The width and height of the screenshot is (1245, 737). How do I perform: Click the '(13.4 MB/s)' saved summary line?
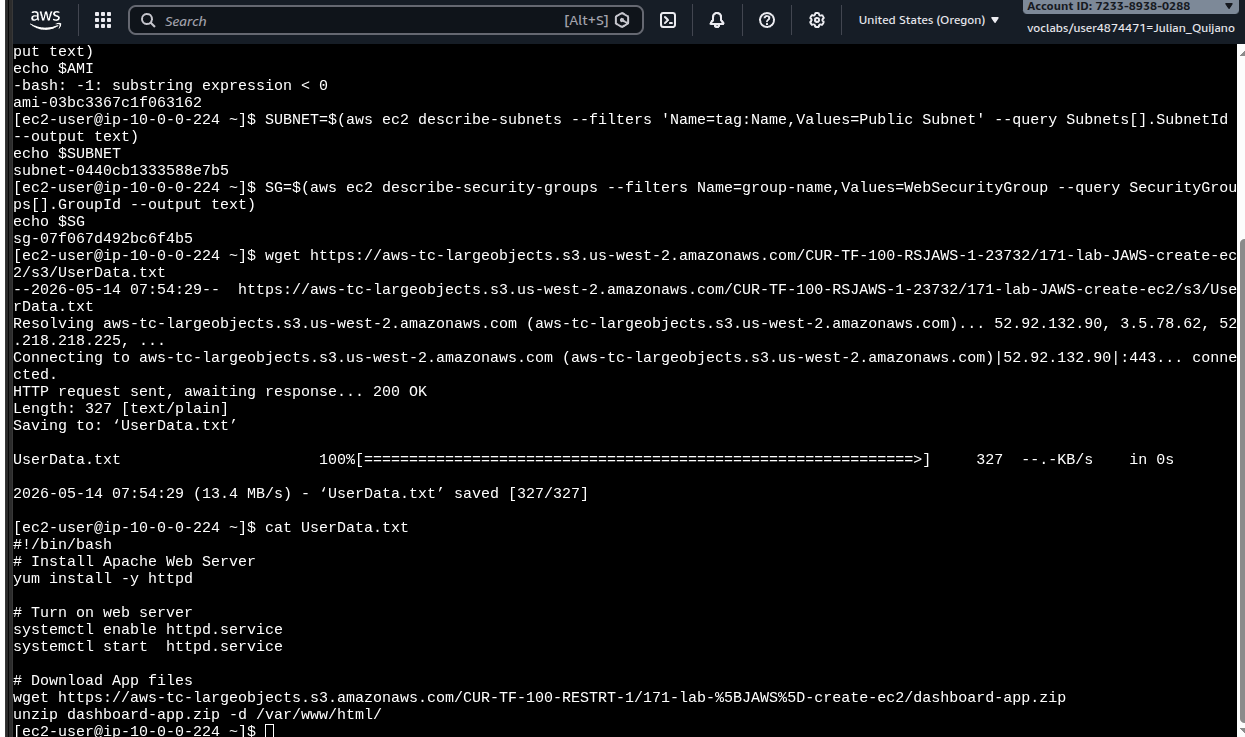tap(300, 493)
